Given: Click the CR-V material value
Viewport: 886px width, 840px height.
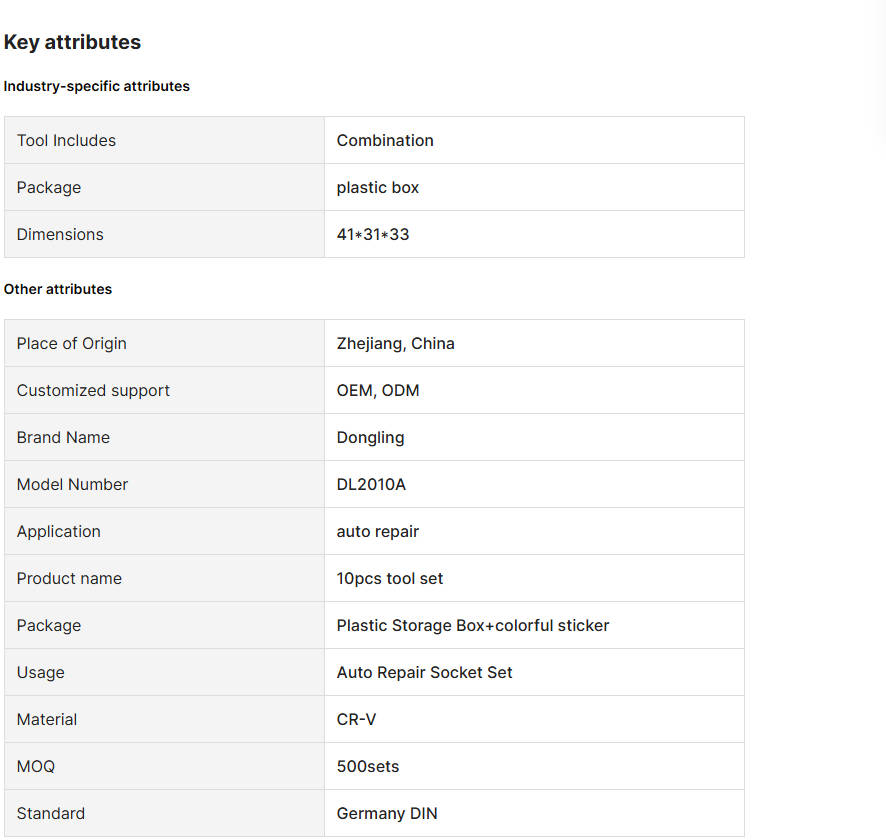Looking at the screenshot, I should 356,719.
